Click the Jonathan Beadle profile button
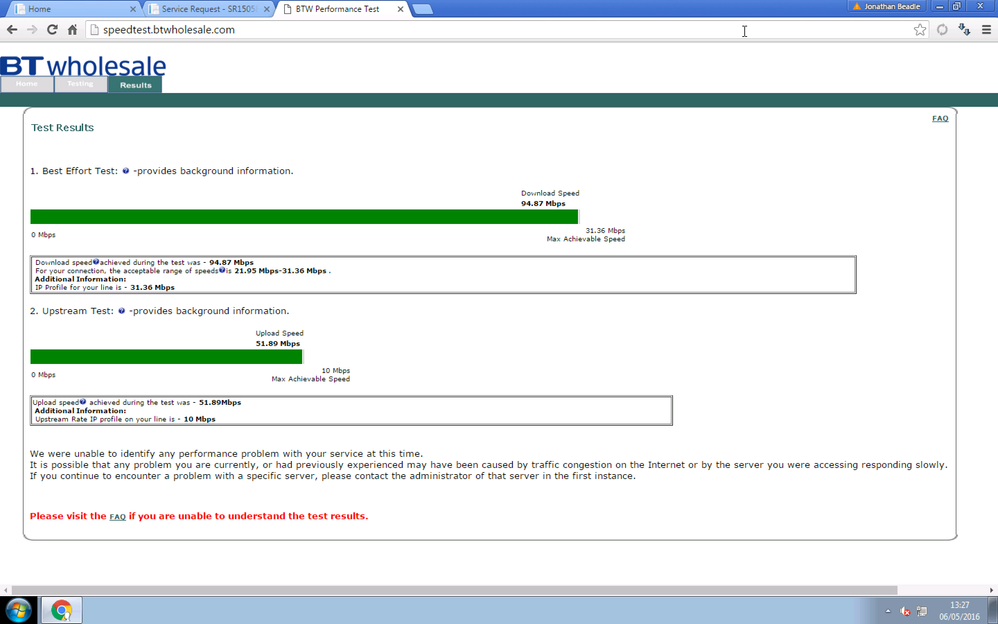The height and width of the screenshot is (624, 998). (x=889, y=6)
